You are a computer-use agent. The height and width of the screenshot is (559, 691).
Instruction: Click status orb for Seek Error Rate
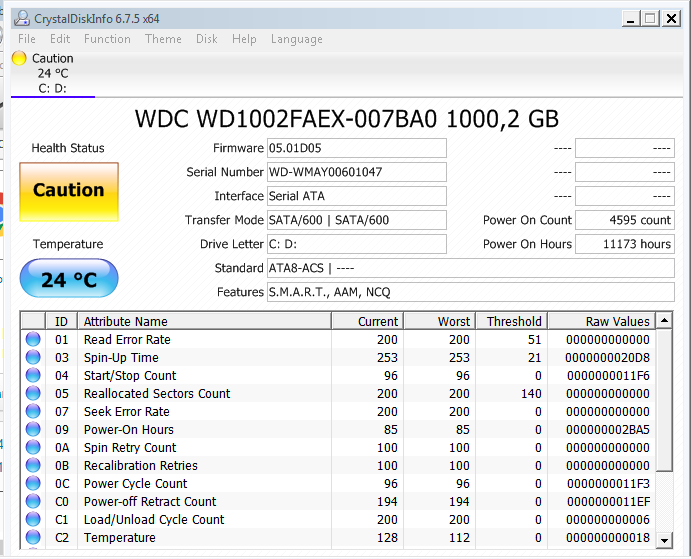33,411
